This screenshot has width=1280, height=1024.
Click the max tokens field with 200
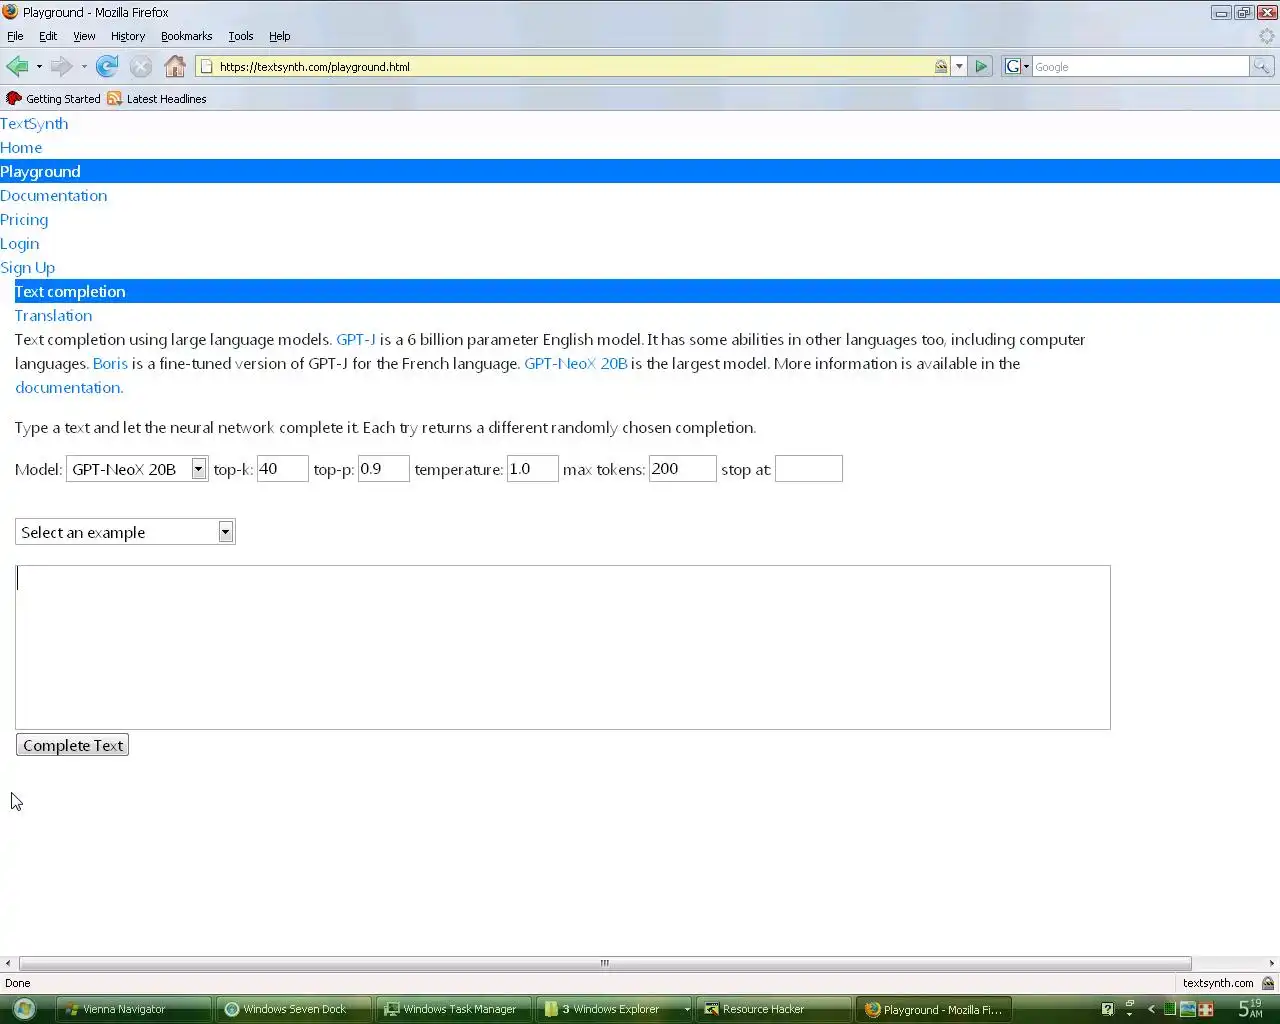[682, 469]
